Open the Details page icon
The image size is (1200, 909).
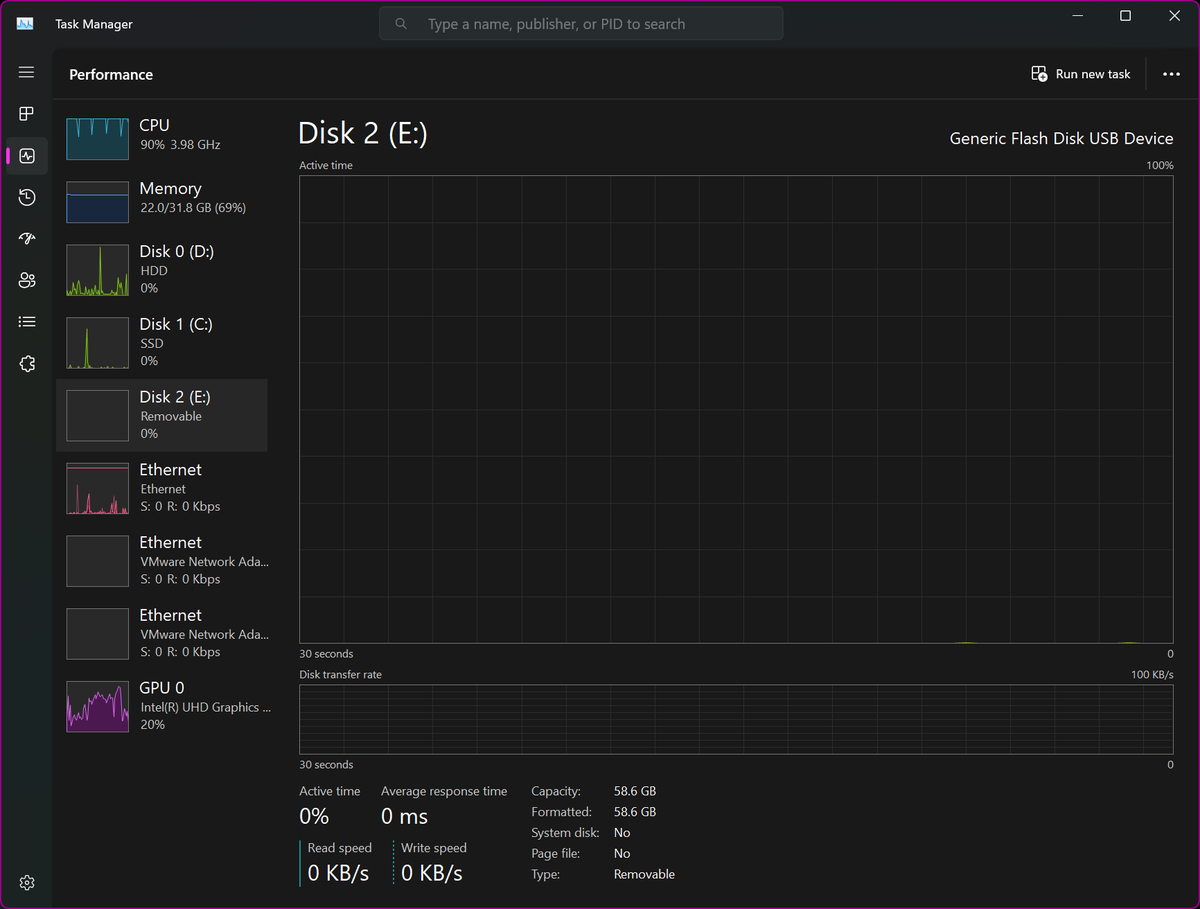point(27,322)
